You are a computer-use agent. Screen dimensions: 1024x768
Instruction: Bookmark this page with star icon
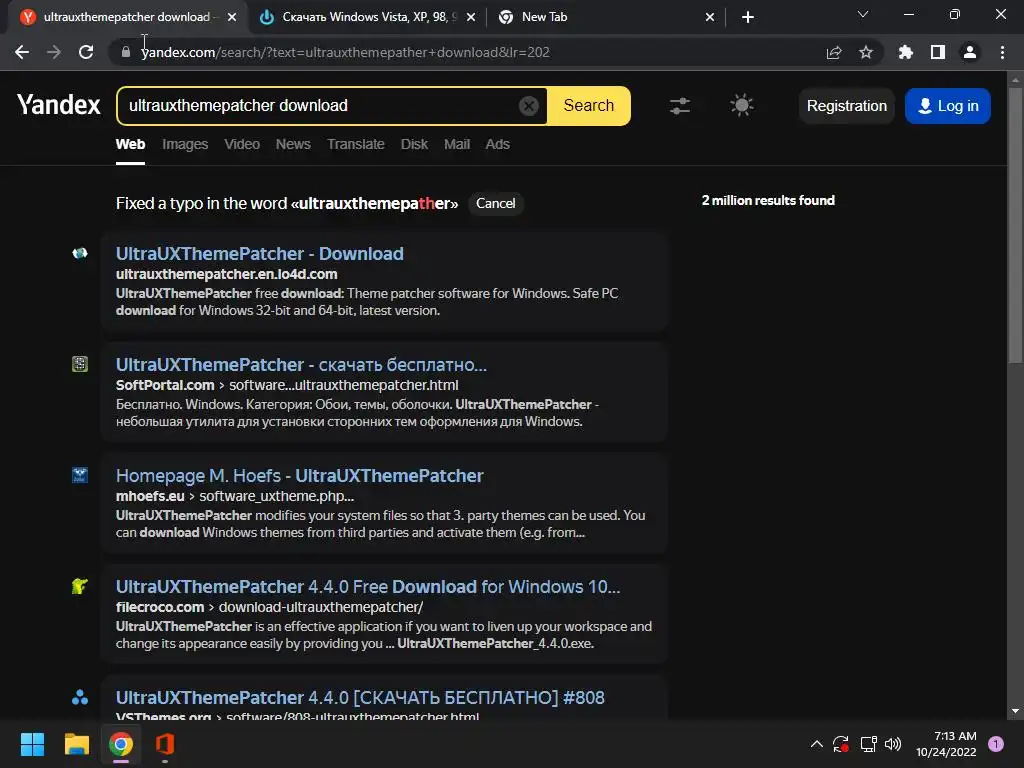[866, 52]
